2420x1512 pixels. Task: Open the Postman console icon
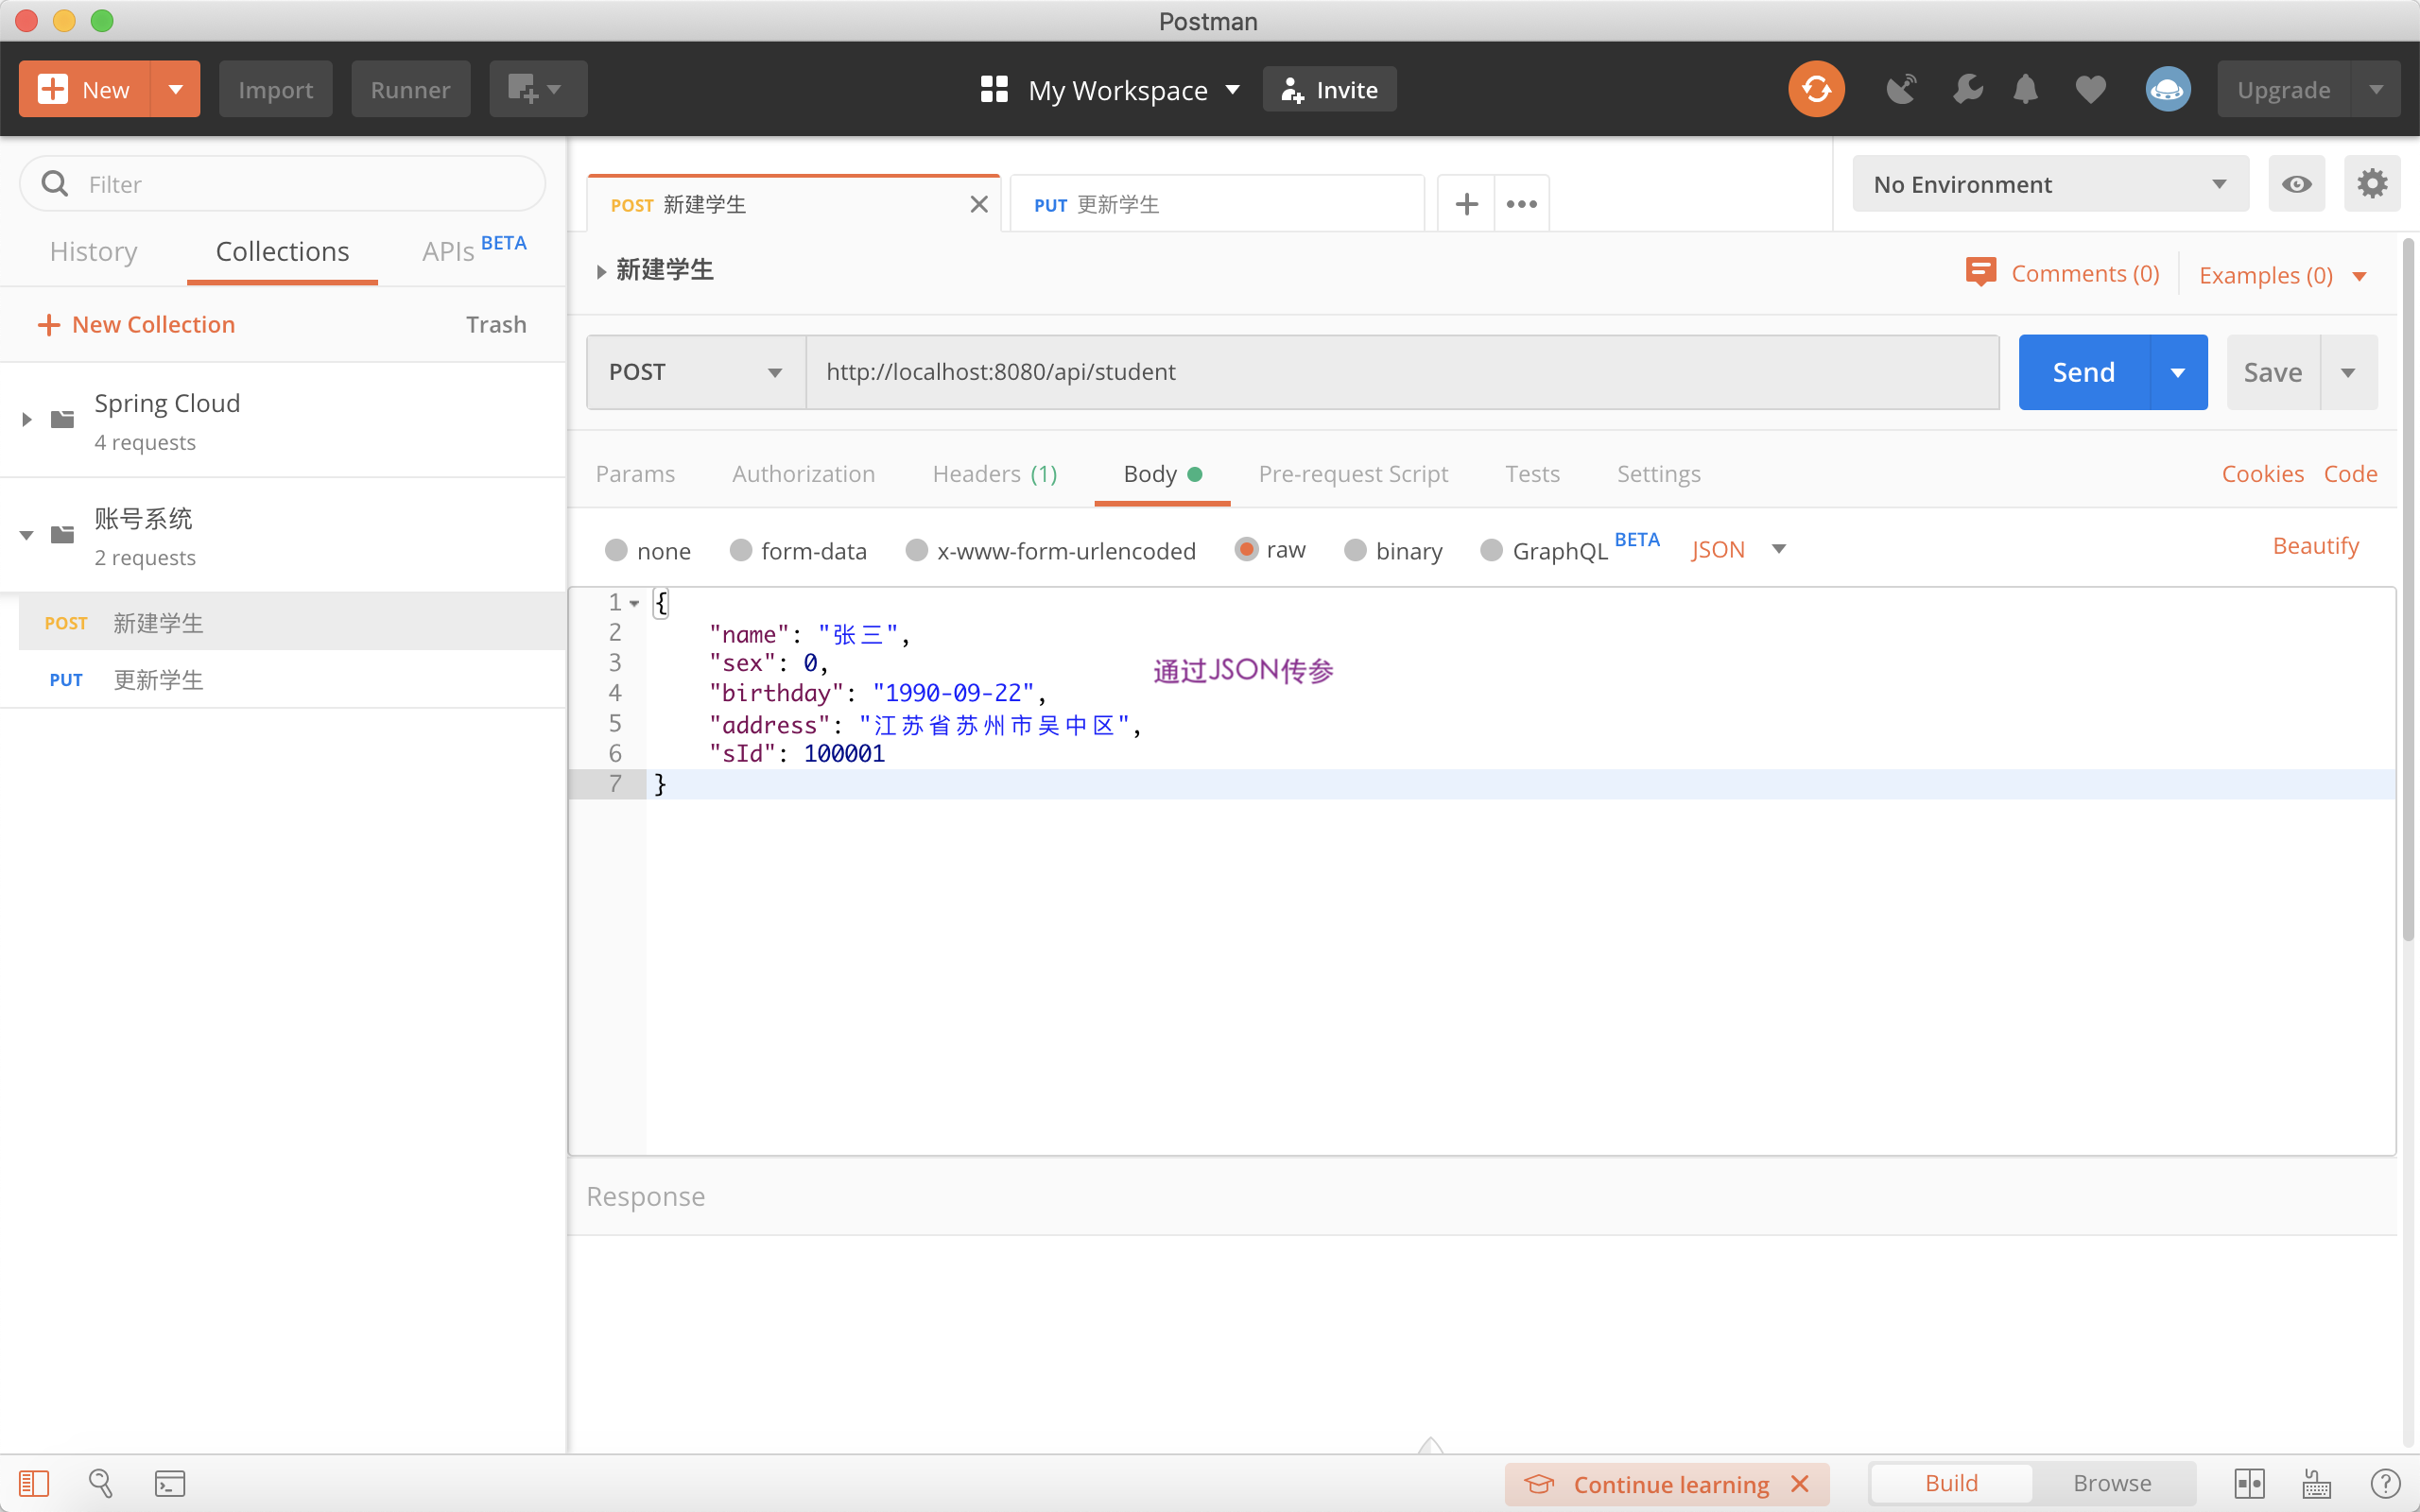pyautogui.click(x=169, y=1483)
